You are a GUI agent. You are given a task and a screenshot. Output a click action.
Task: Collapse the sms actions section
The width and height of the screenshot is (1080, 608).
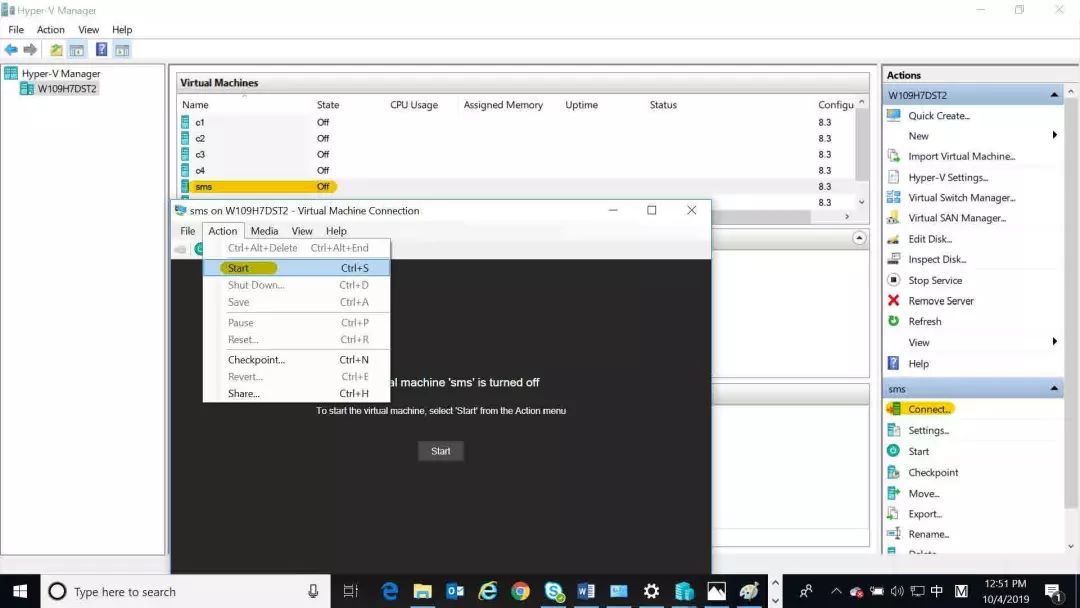click(1054, 388)
